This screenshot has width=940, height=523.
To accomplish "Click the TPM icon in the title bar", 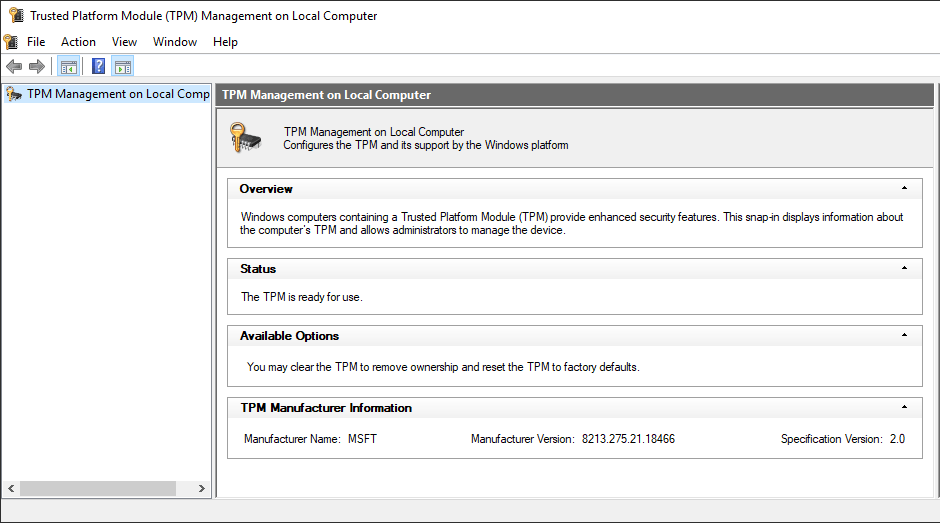I will tap(15, 15).
